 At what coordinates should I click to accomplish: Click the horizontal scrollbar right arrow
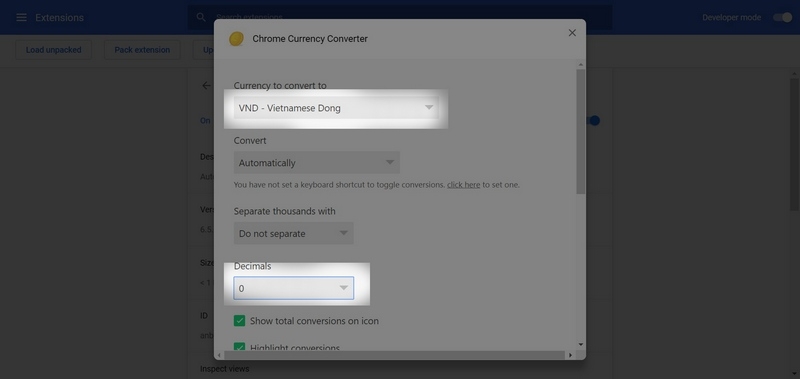570,355
